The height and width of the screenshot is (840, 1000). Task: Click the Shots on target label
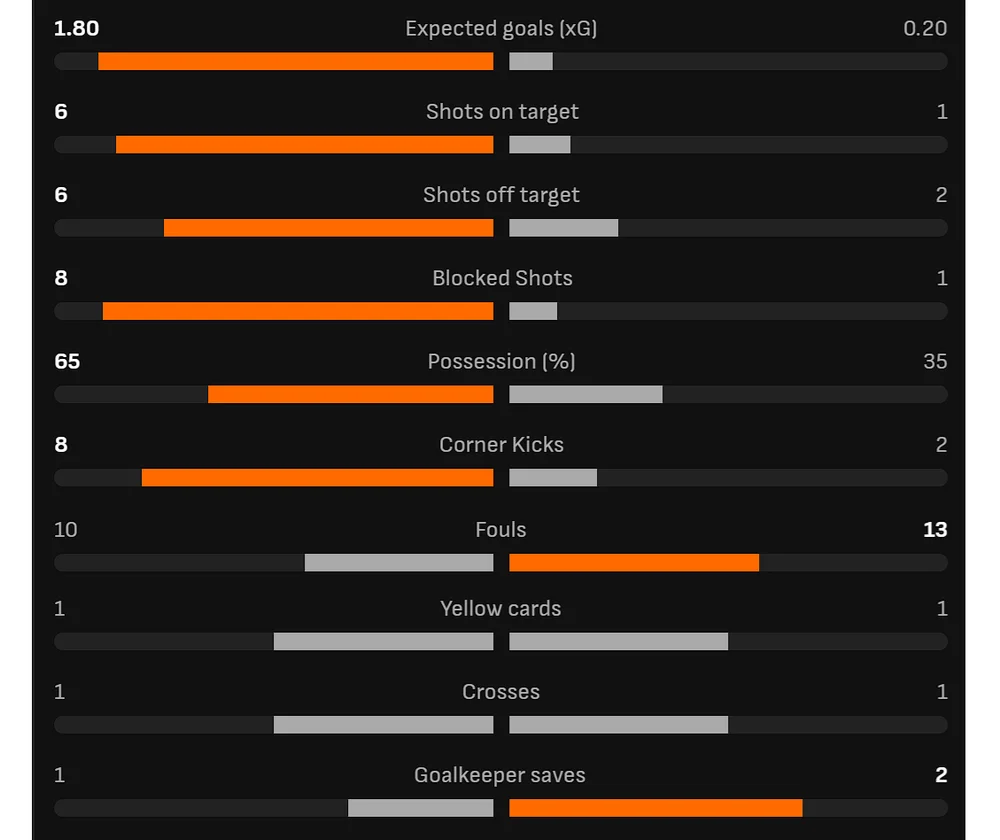coord(502,112)
